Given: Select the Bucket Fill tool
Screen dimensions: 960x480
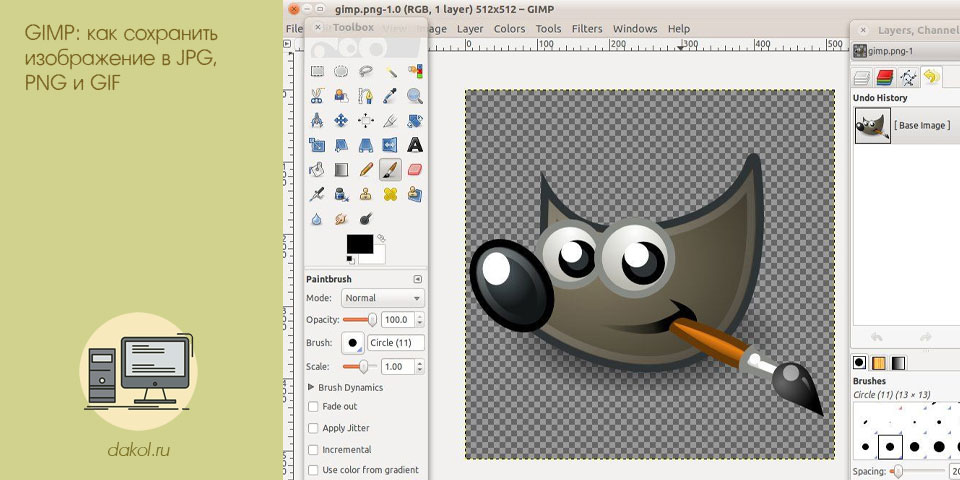Looking at the screenshot, I should pyautogui.click(x=317, y=170).
